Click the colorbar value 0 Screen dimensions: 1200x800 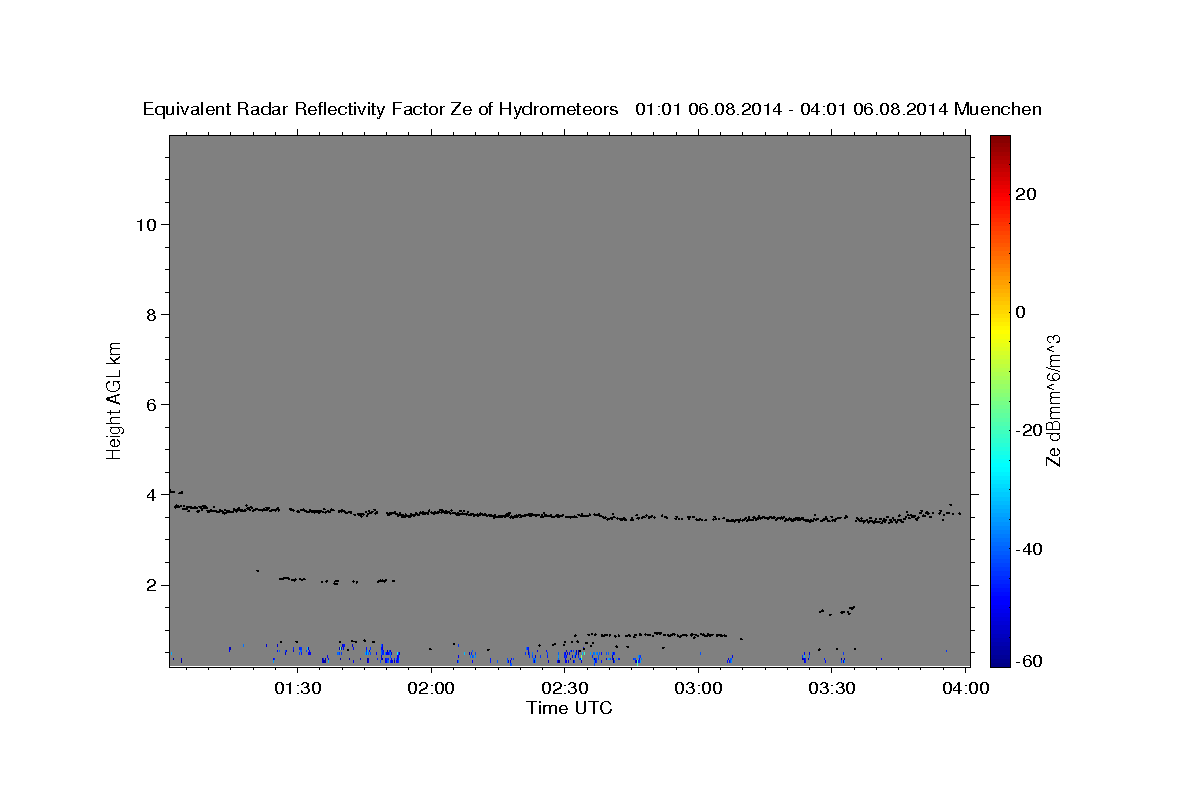click(x=1021, y=312)
